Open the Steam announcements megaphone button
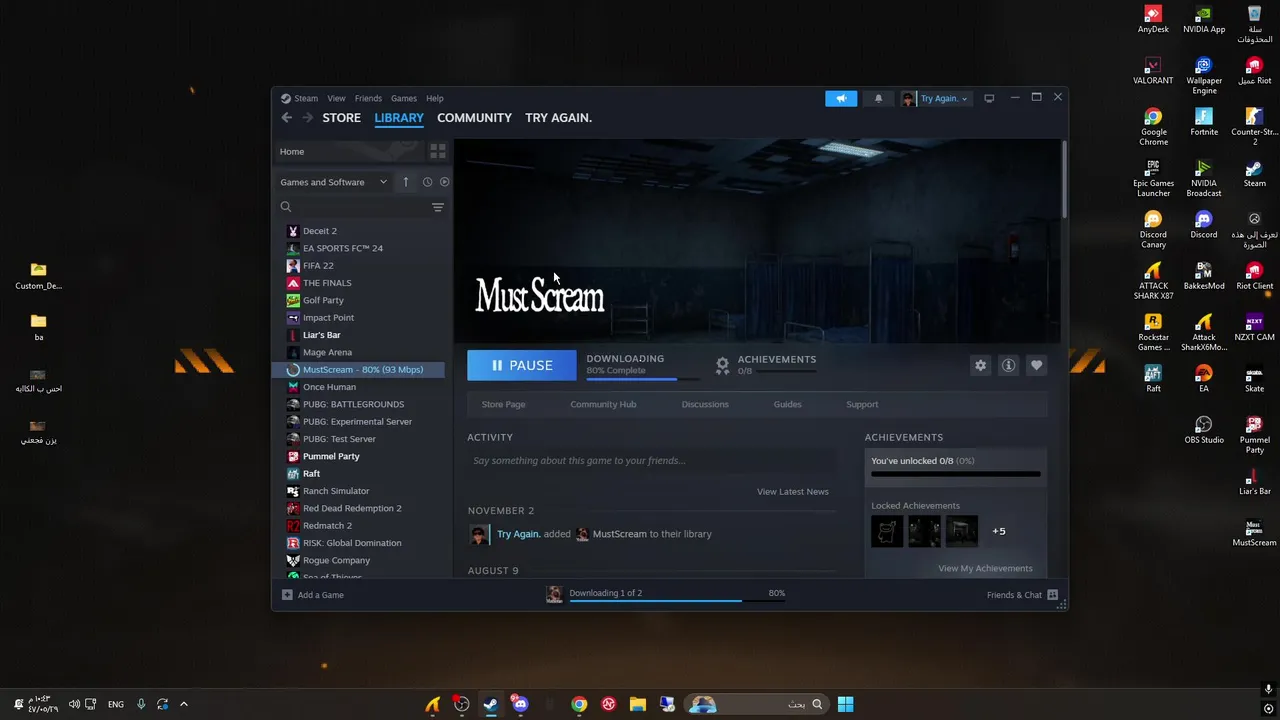 coord(841,98)
